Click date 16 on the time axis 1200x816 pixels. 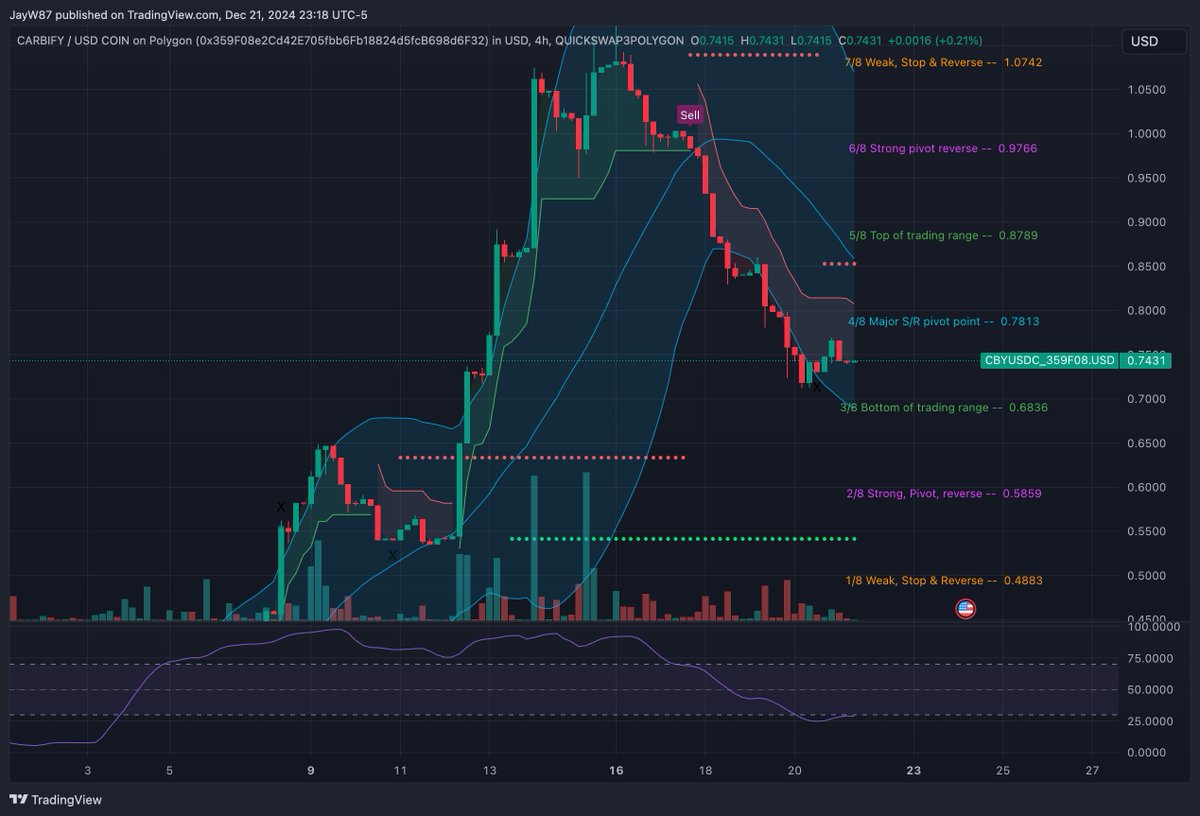pos(616,770)
